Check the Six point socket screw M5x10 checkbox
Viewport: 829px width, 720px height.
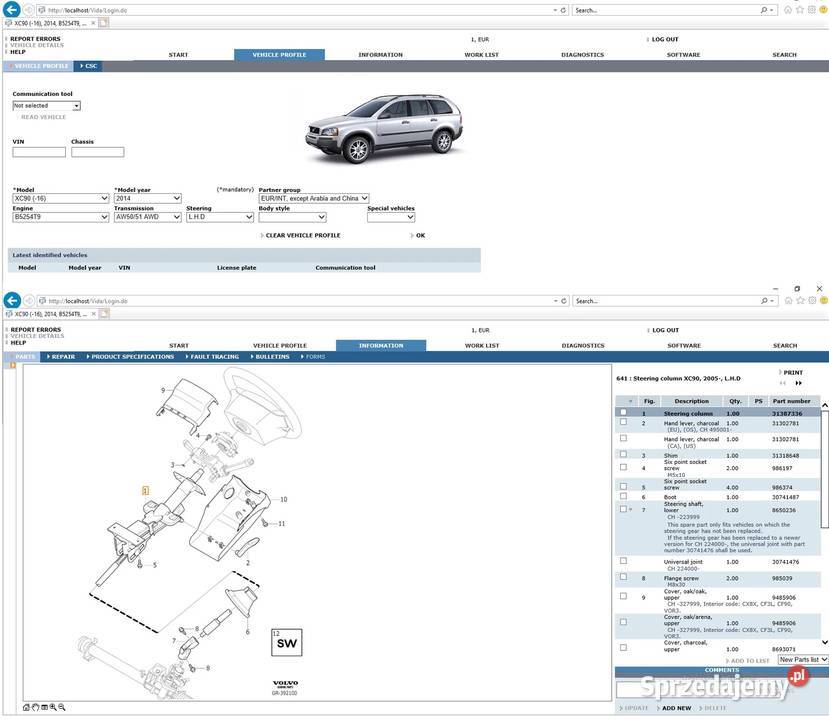[x=623, y=467]
